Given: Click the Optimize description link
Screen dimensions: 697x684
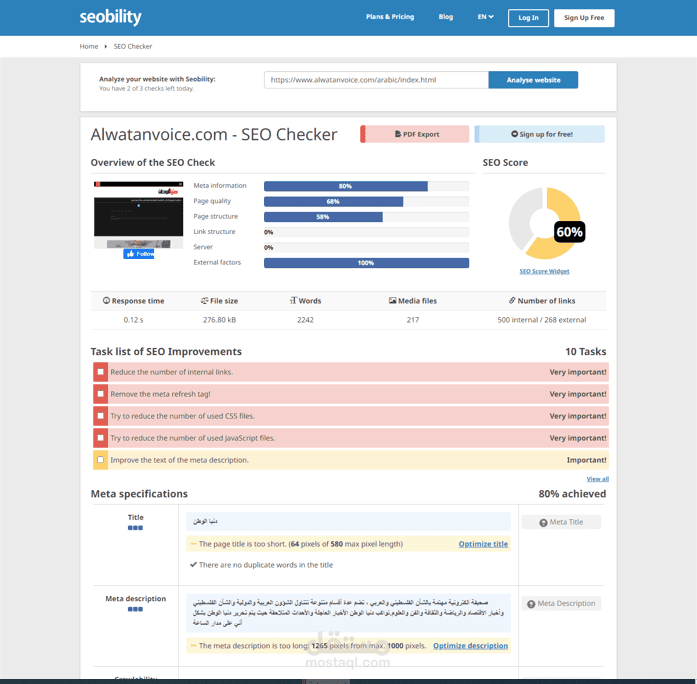Looking at the screenshot, I should coord(470,646).
